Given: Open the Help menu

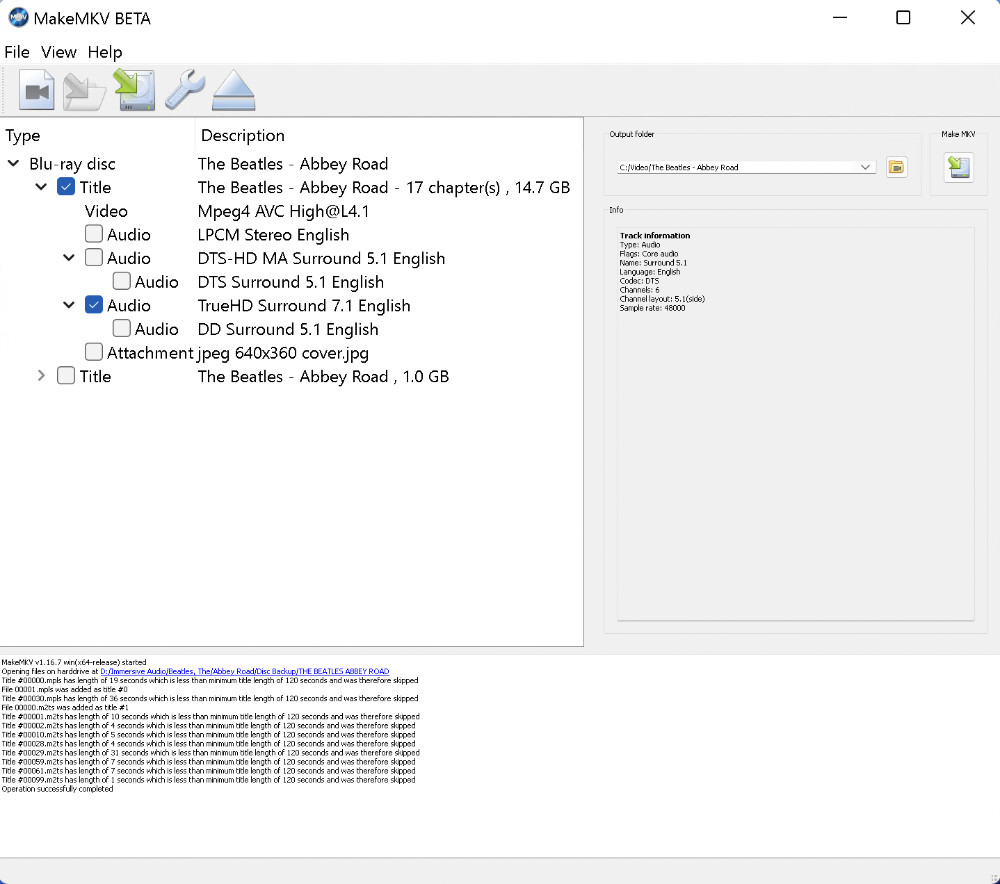Looking at the screenshot, I should [x=105, y=52].
